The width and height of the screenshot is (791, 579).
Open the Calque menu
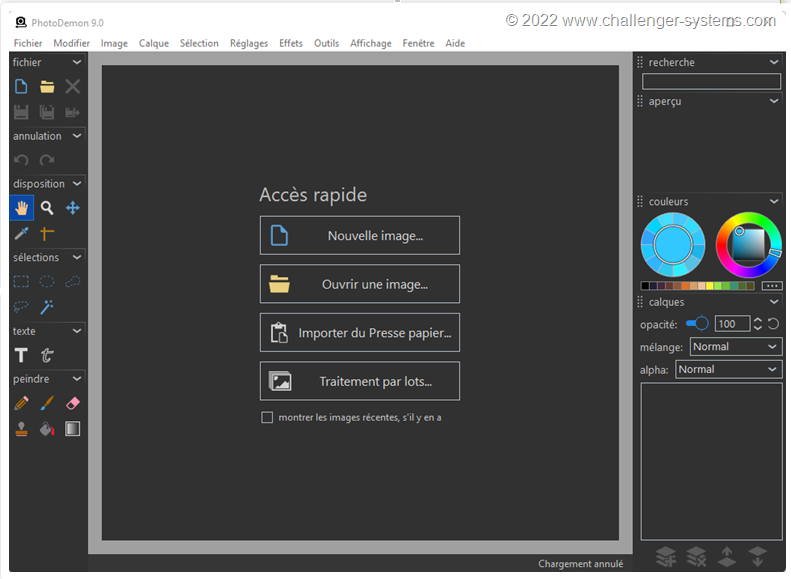[154, 43]
